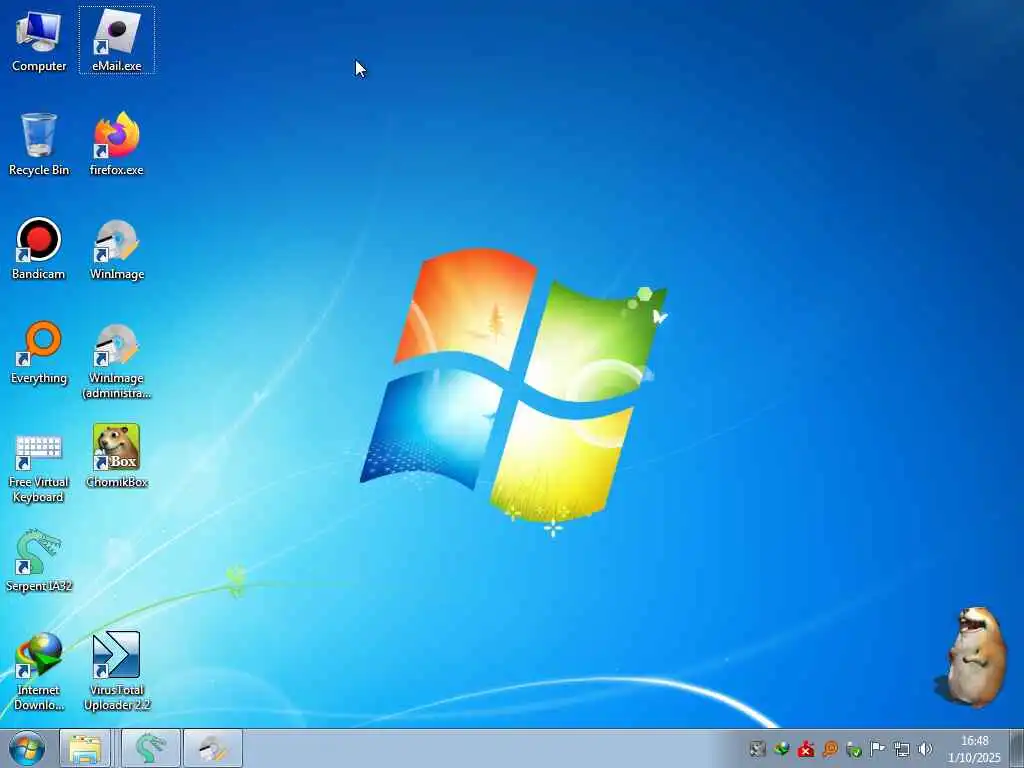Open the WinImage taskbar button
The height and width of the screenshot is (768, 1024).
point(213,748)
